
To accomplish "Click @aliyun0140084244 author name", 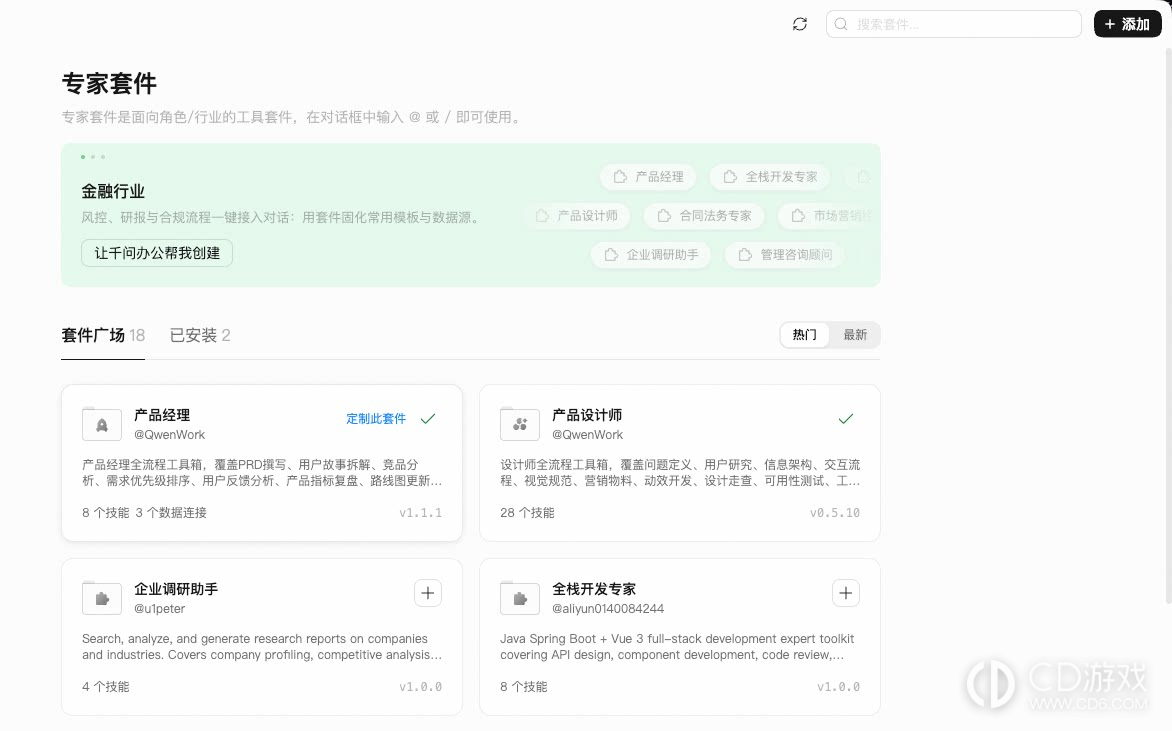I will point(608,609).
